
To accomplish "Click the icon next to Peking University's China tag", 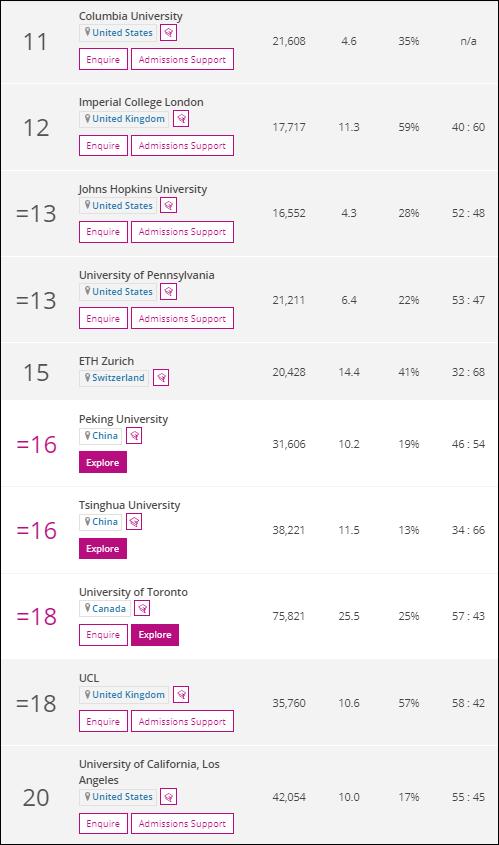I will click(134, 435).
